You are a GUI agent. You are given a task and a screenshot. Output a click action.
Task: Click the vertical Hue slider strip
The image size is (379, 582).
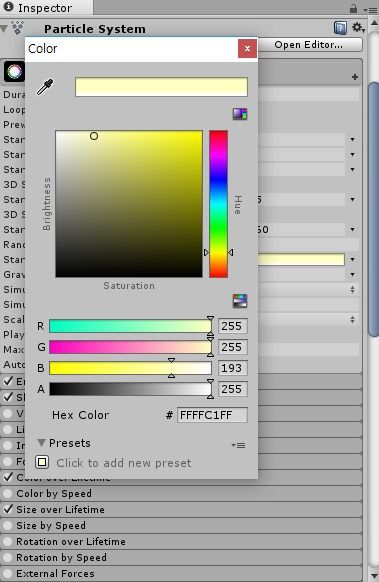coord(218,204)
